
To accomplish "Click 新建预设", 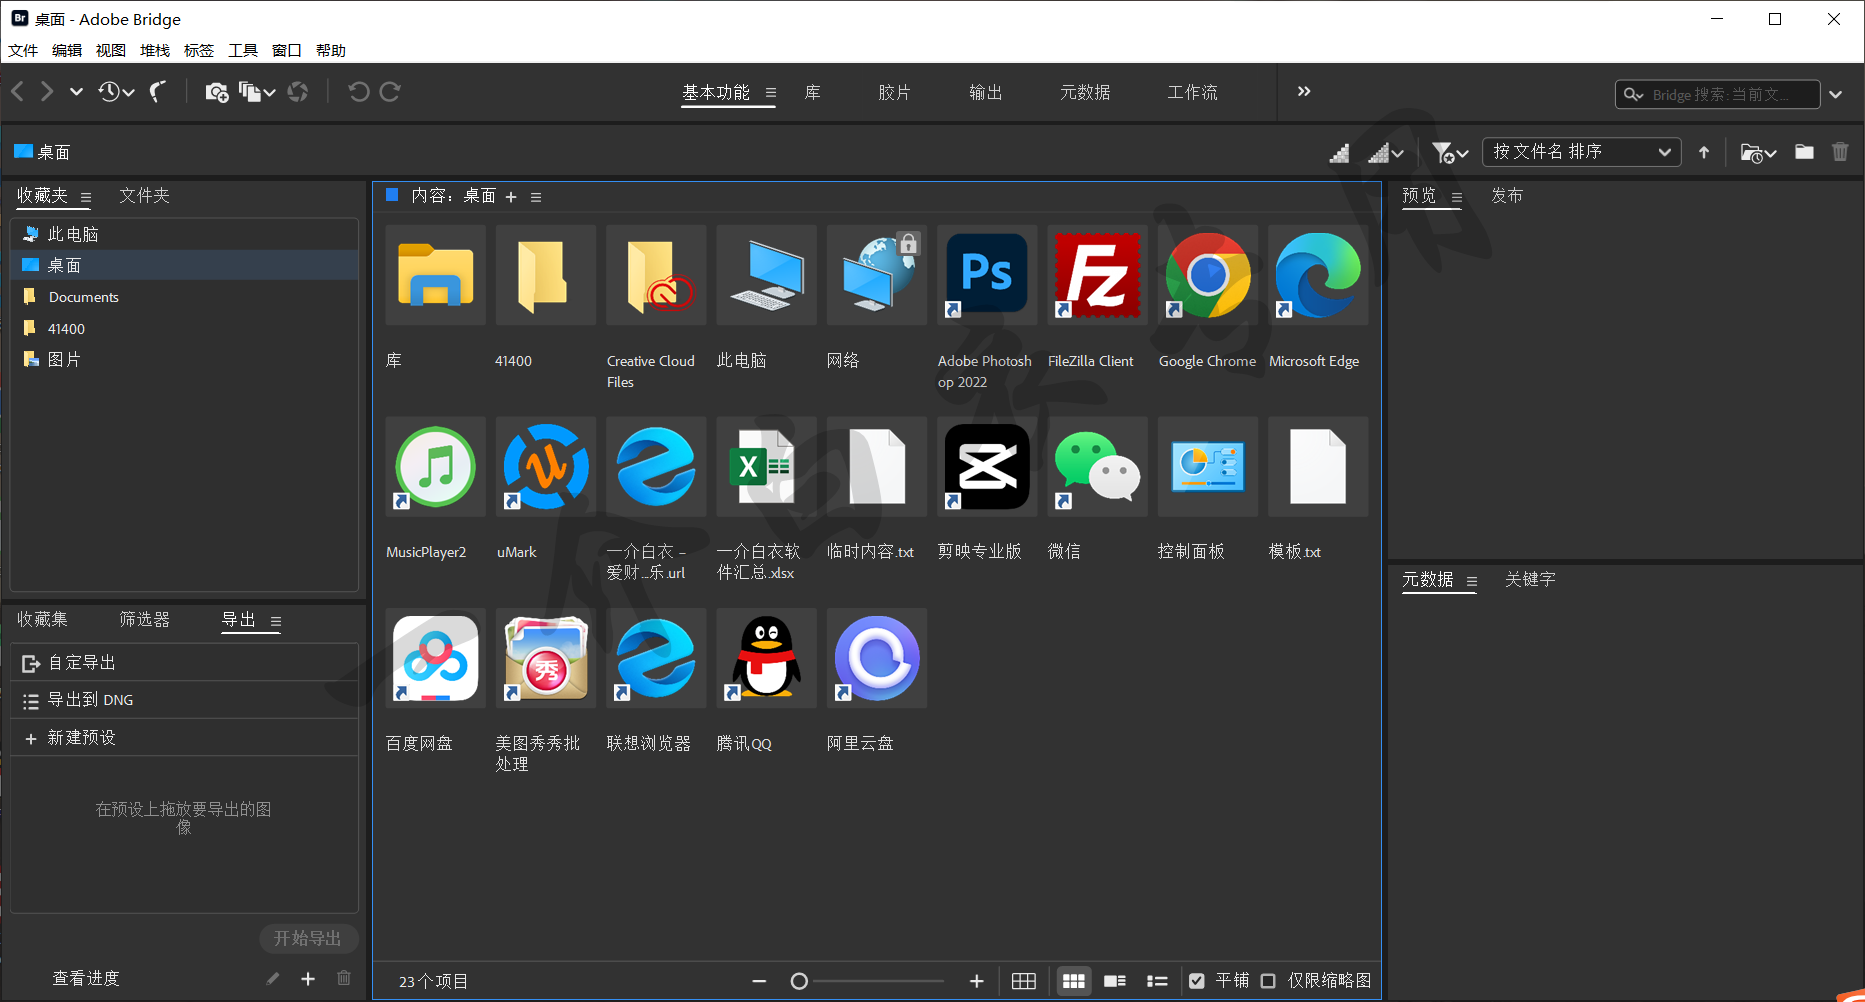I will 184,738.
